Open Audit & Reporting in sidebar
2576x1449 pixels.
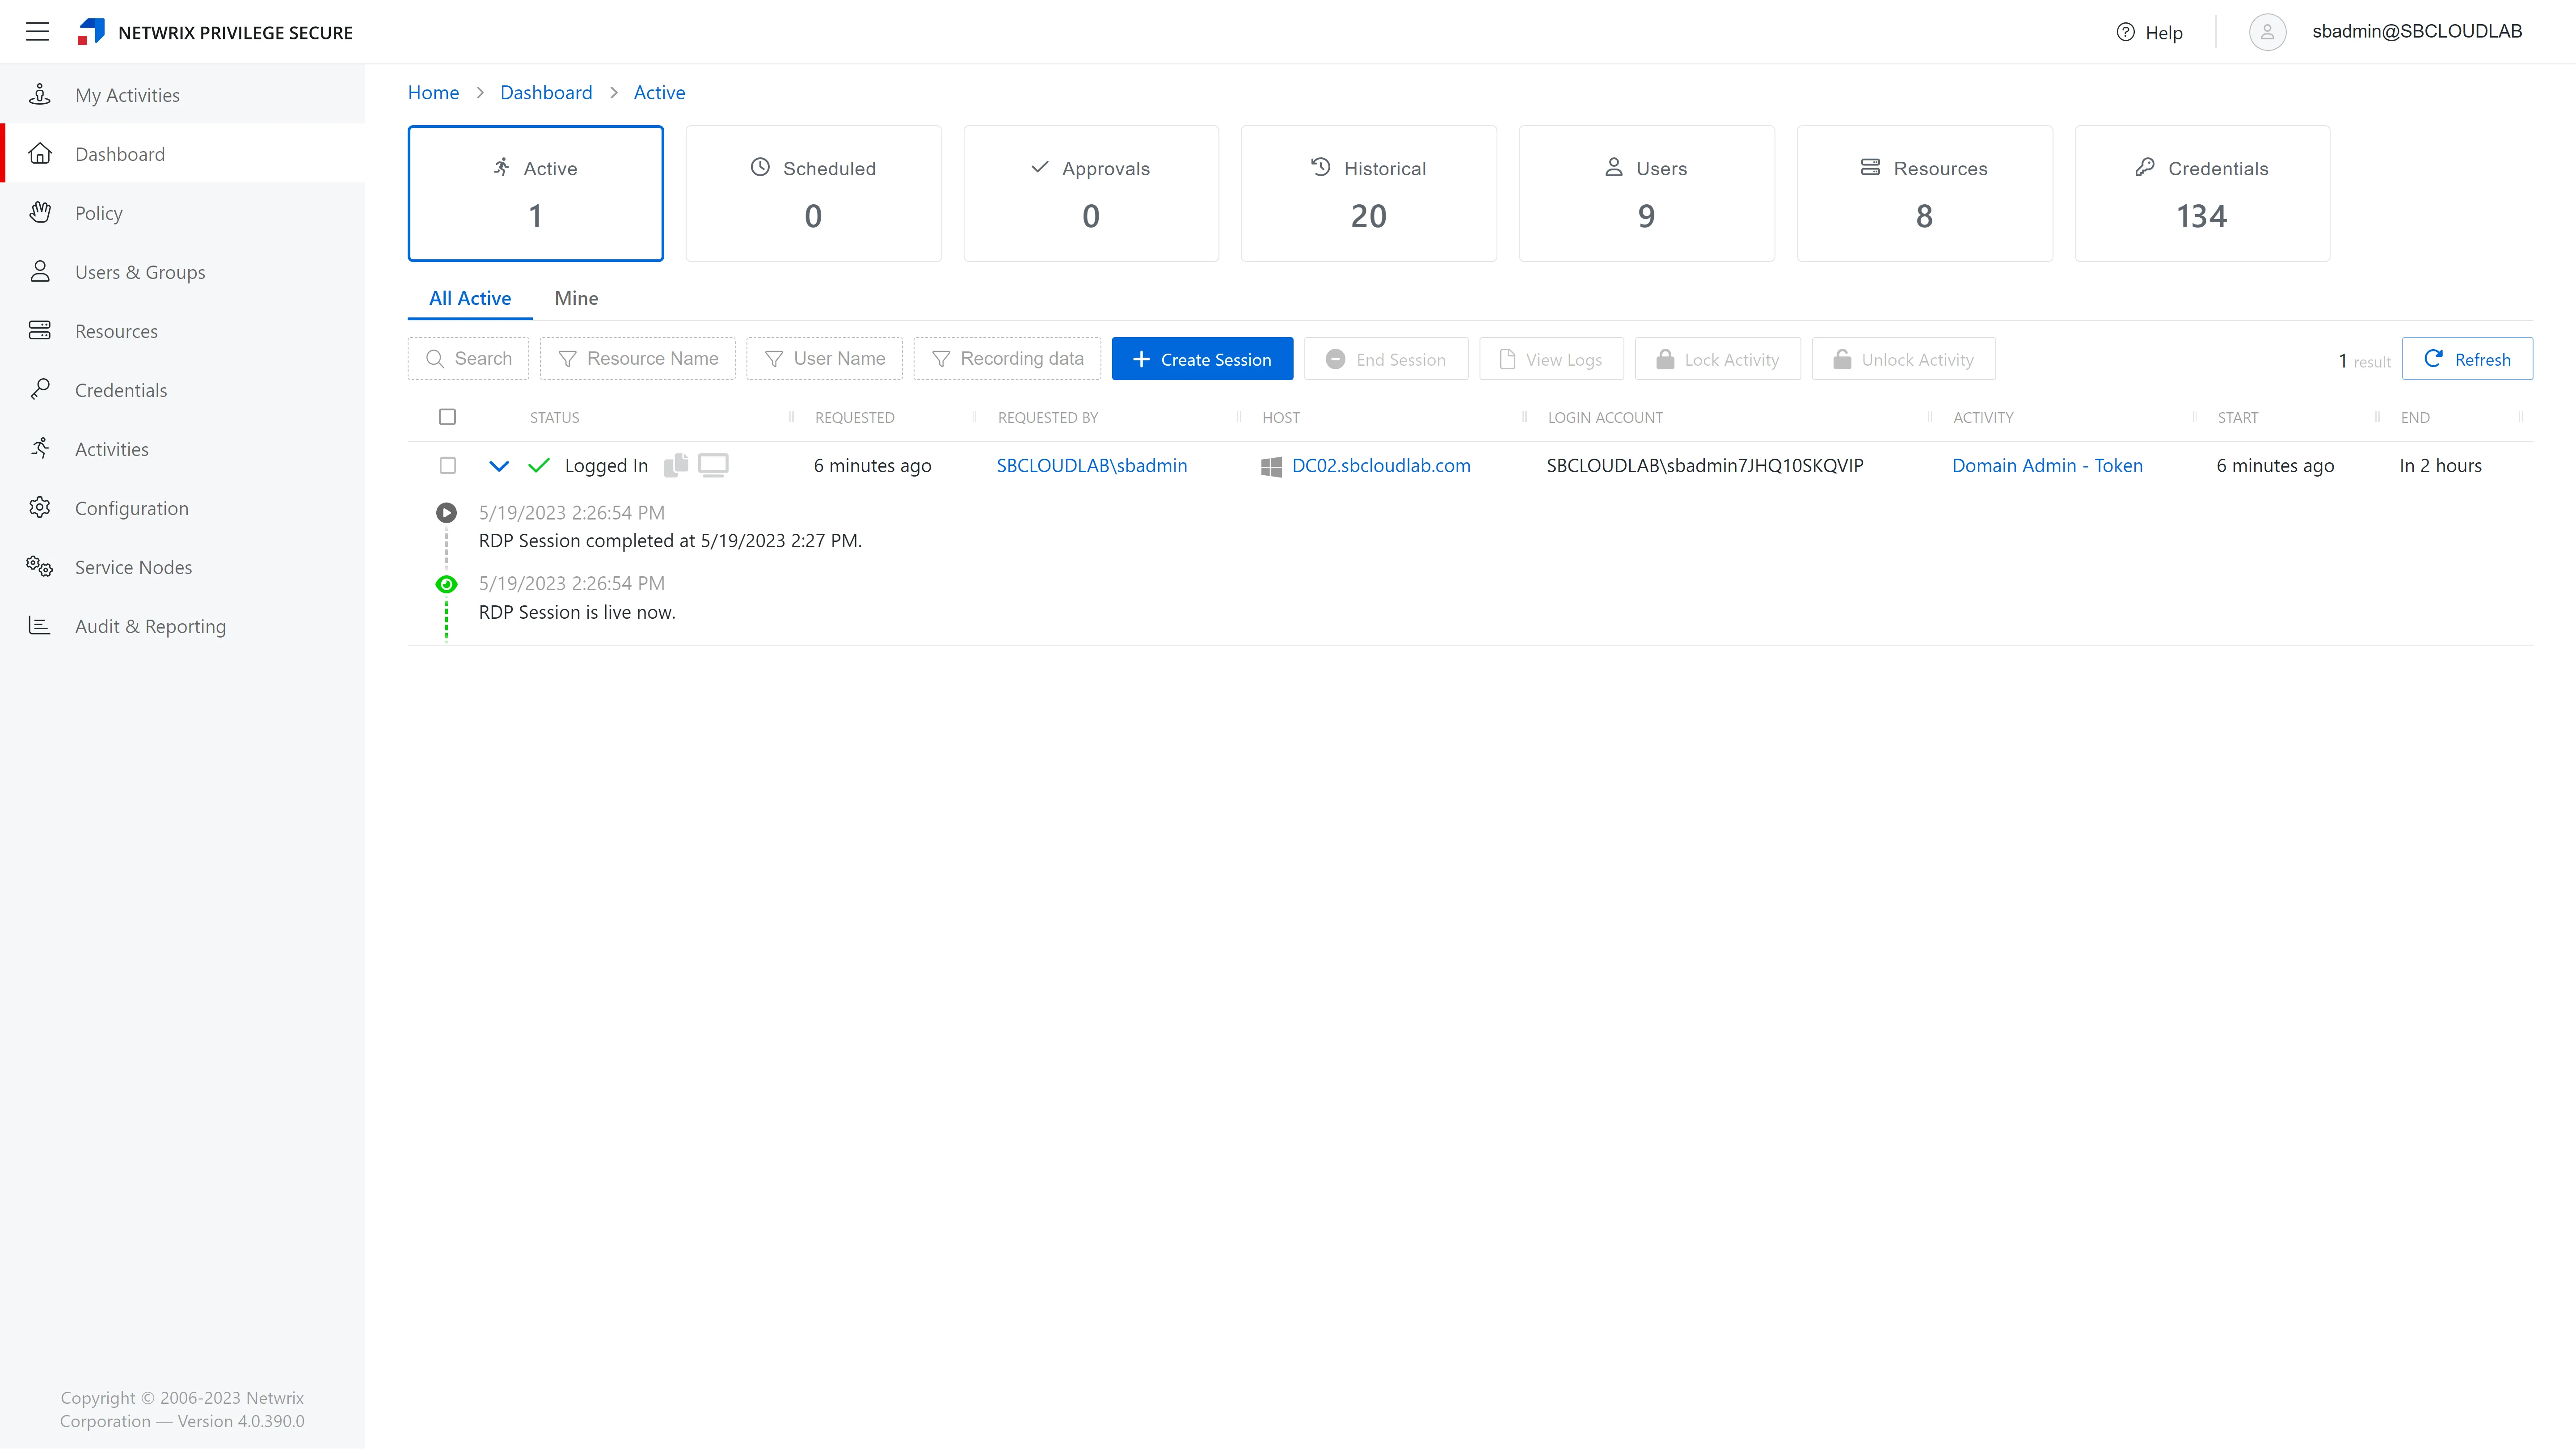click(x=182, y=626)
